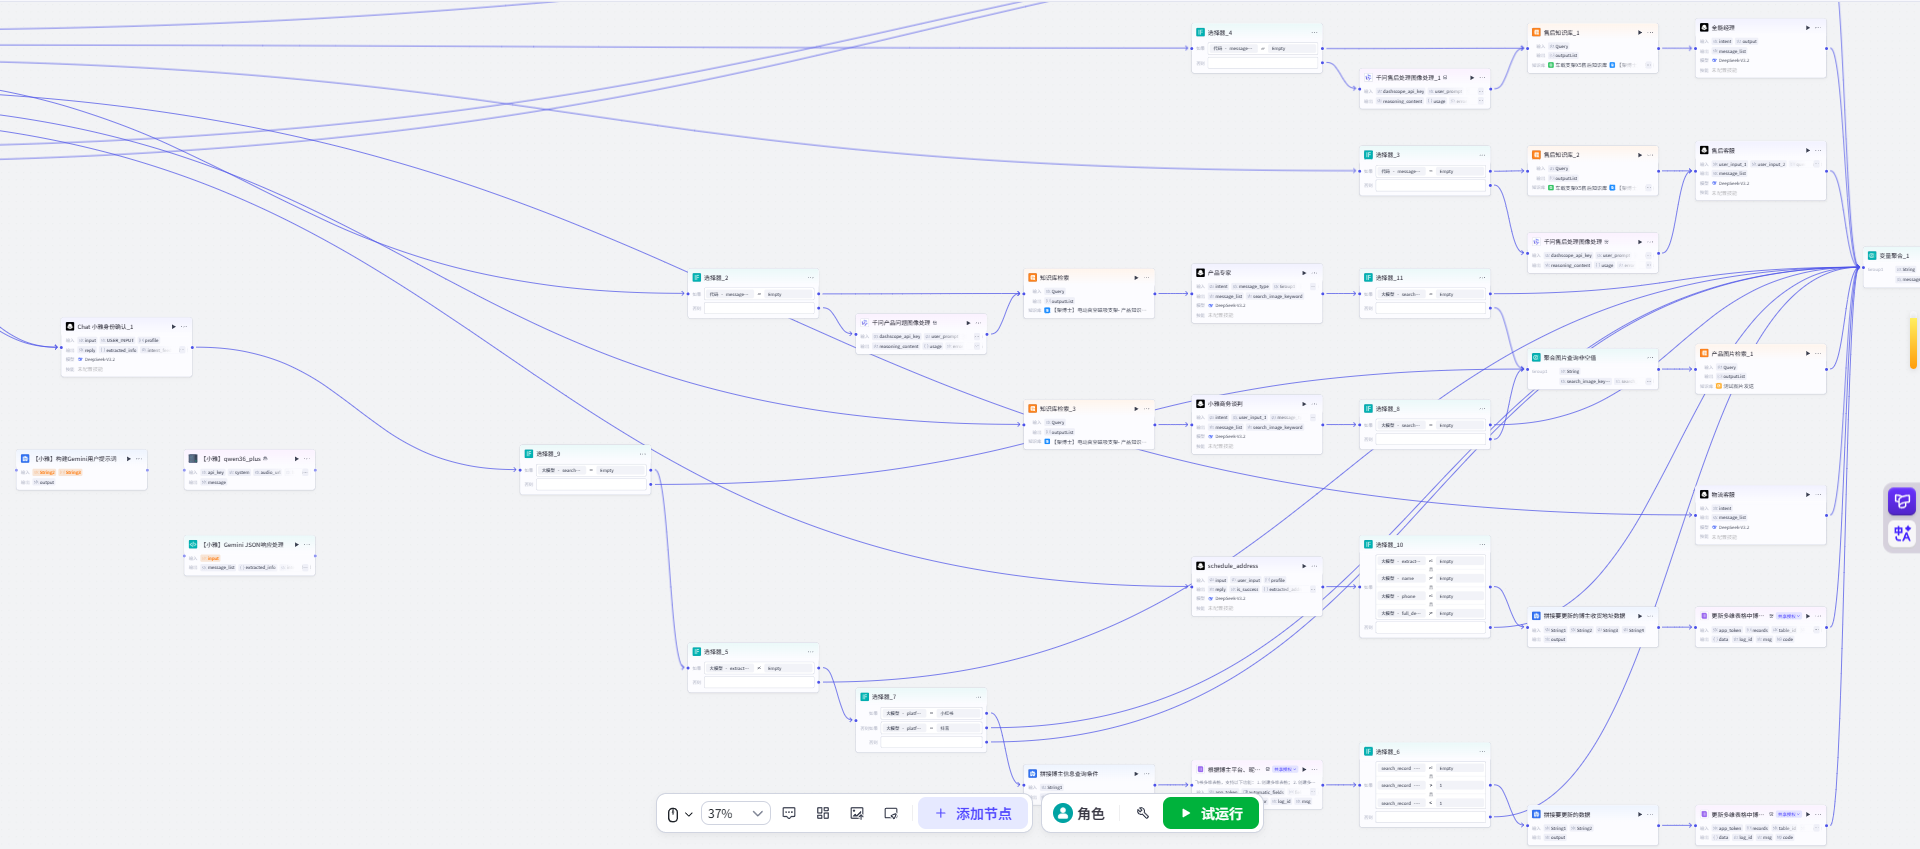Open the more menu of 选择器_10 node
The width and height of the screenshot is (1920, 849).
point(1482,545)
